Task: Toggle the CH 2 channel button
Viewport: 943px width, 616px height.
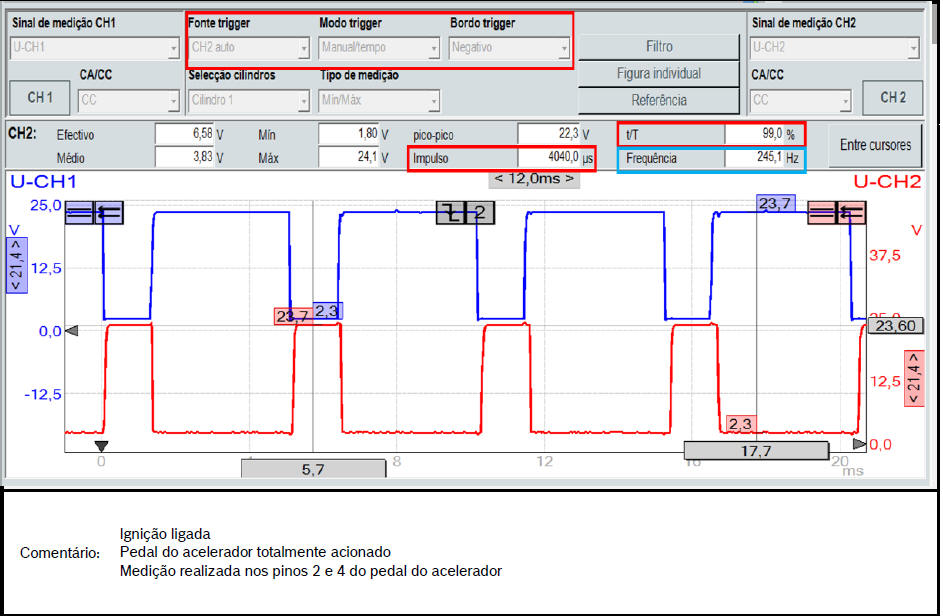Action: point(892,98)
